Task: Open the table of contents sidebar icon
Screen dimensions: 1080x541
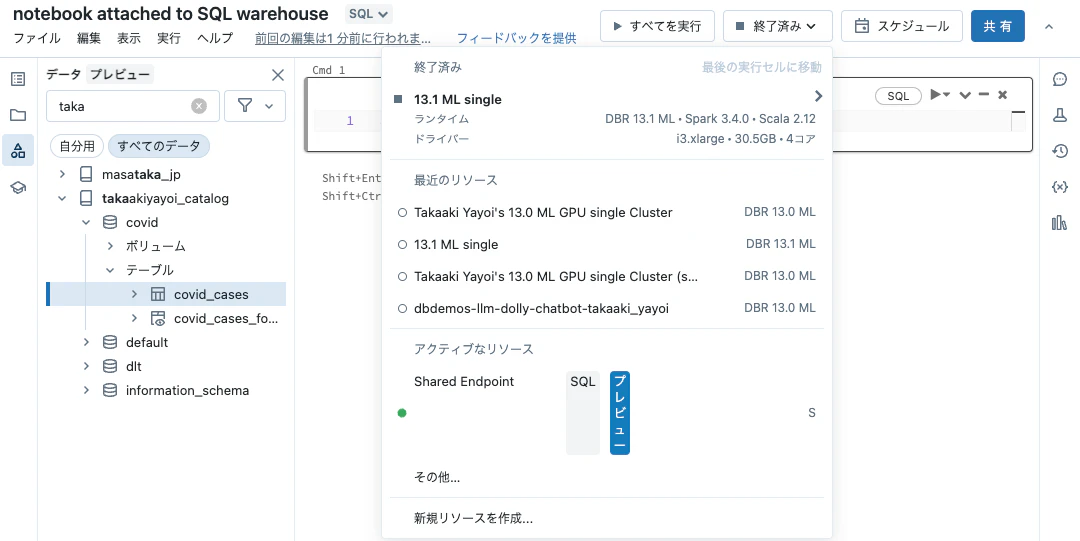Action: point(18,79)
